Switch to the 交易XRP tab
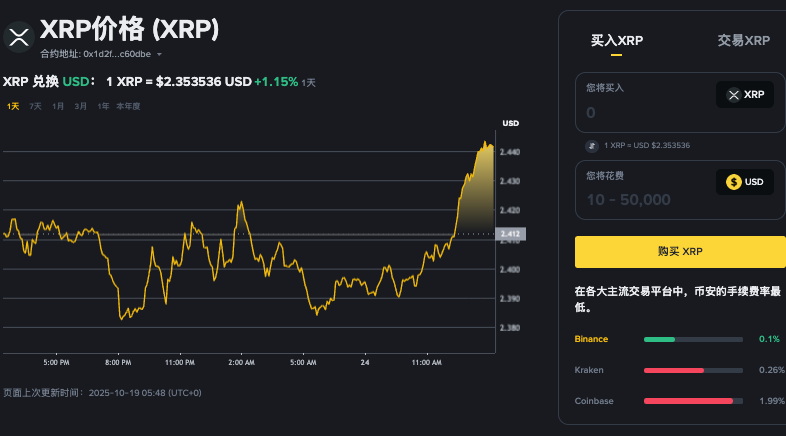Image resolution: width=786 pixels, height=436 pixels. click(743, 41)
